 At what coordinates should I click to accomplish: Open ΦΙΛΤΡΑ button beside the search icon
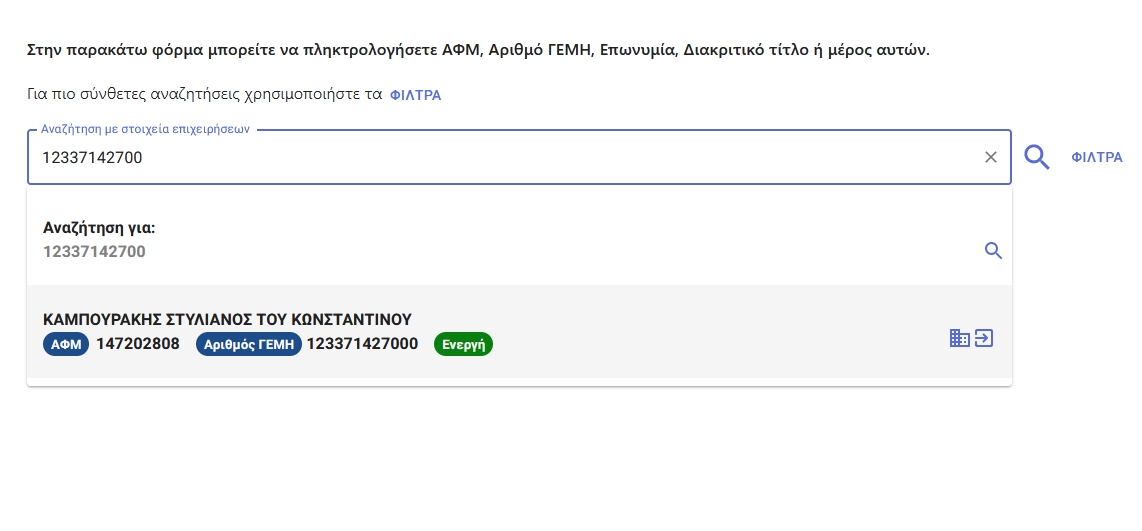point(1096,157)
